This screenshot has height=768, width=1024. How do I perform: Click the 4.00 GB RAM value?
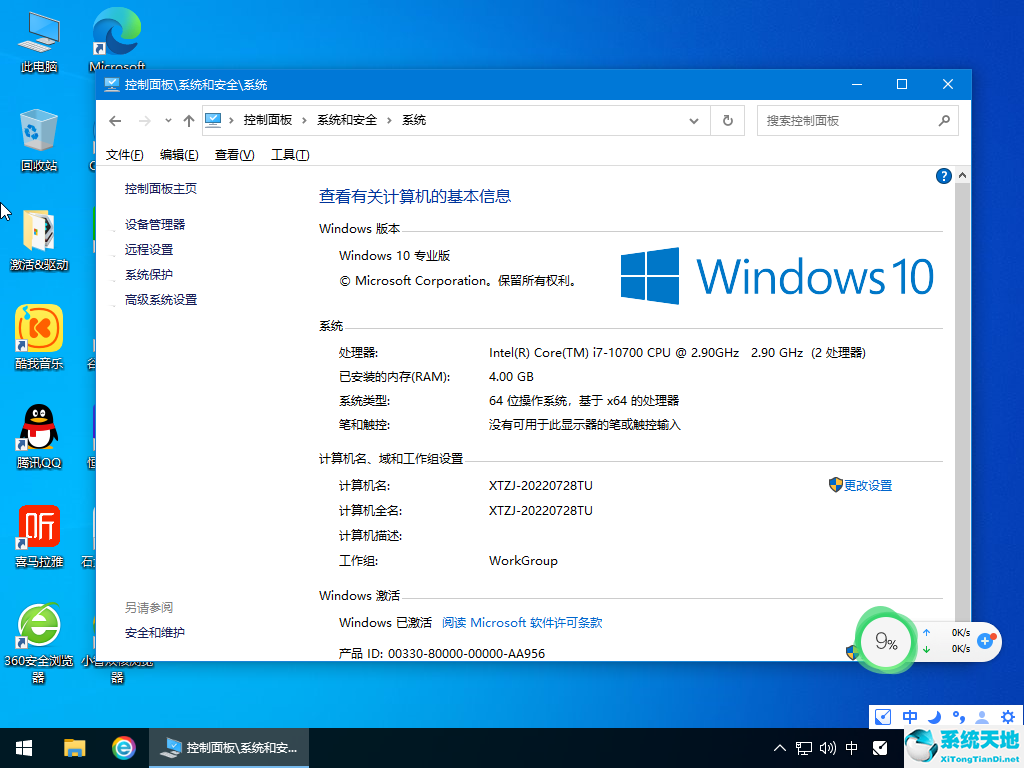511,377
